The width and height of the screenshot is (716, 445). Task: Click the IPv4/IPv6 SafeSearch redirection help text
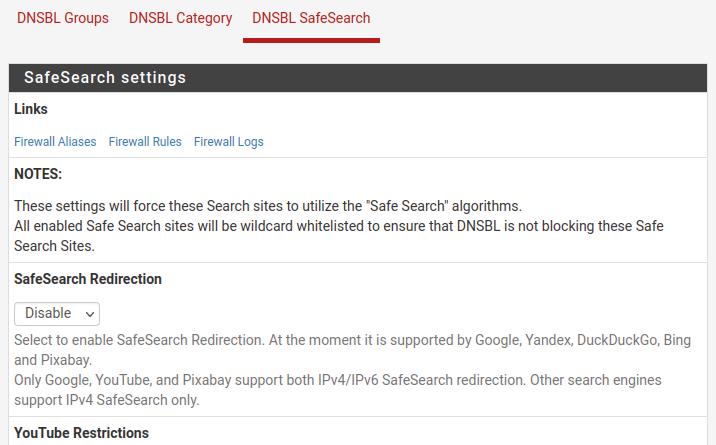point(338,380)
